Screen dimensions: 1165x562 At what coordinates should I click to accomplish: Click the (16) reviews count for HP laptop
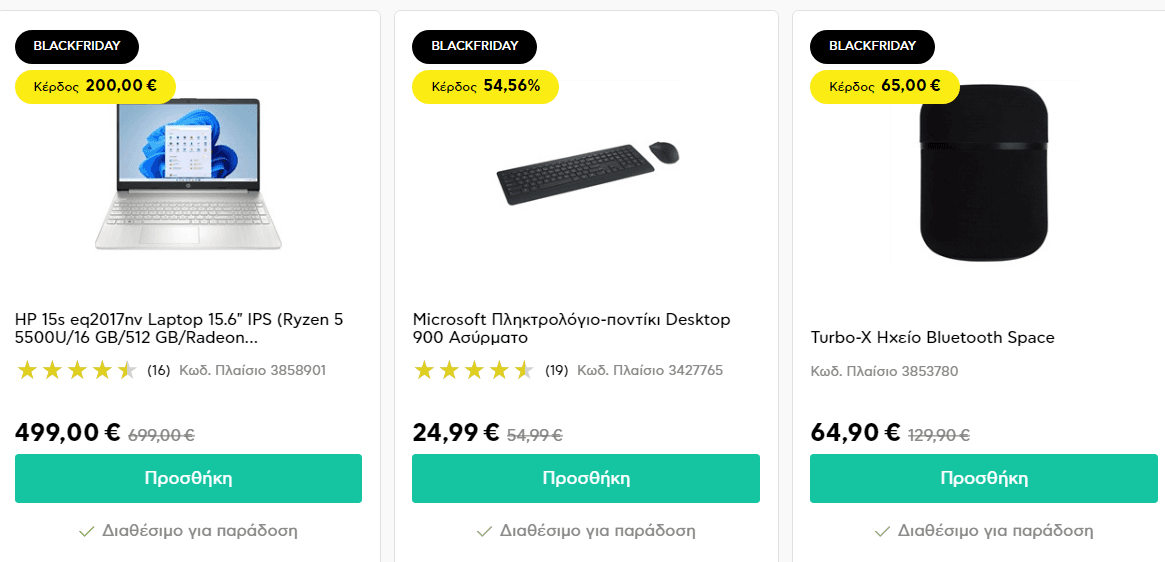tap(158, 370)
